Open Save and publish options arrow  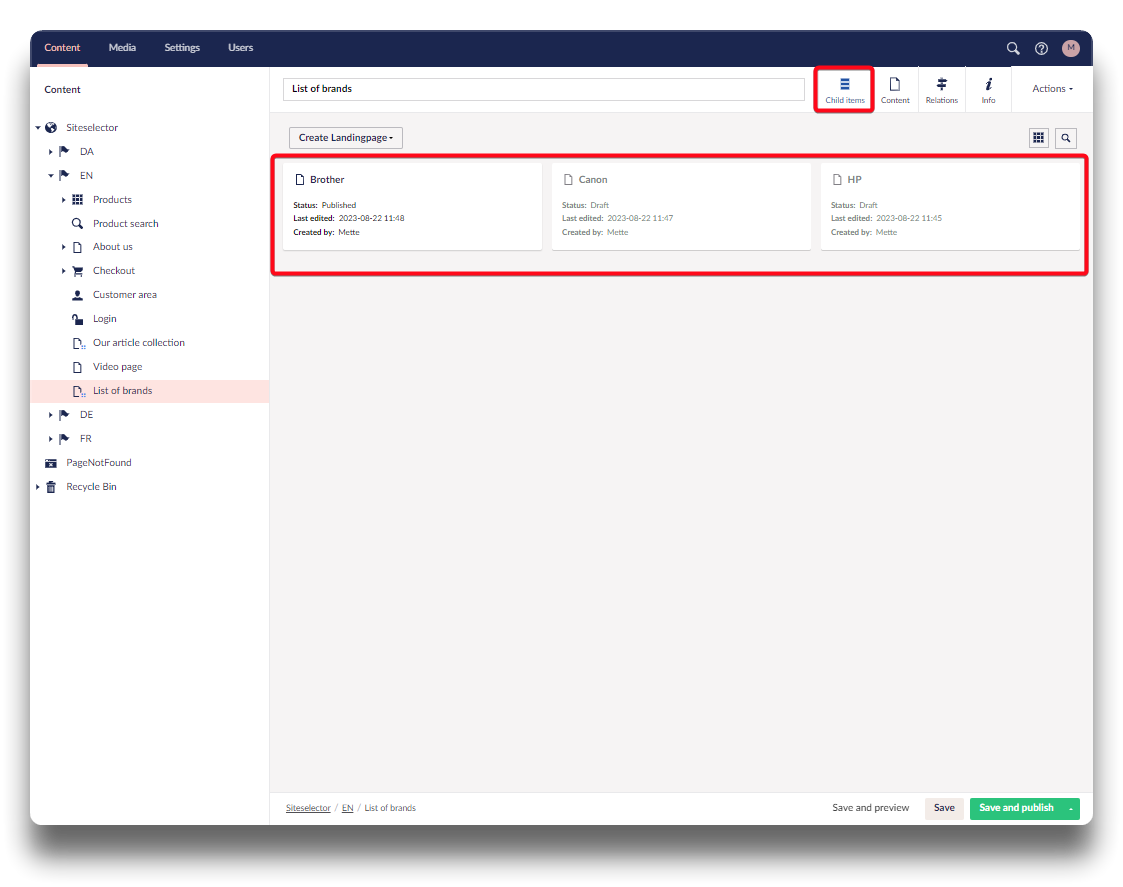tap(1071, 808)
